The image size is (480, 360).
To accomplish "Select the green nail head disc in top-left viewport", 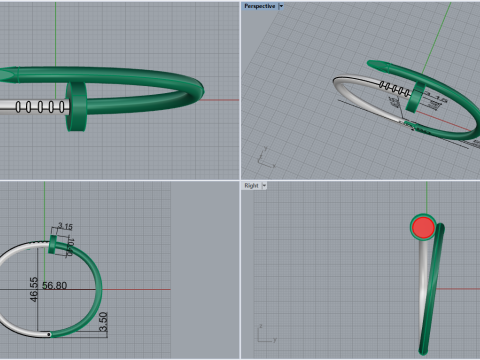I will pos(77,106).
